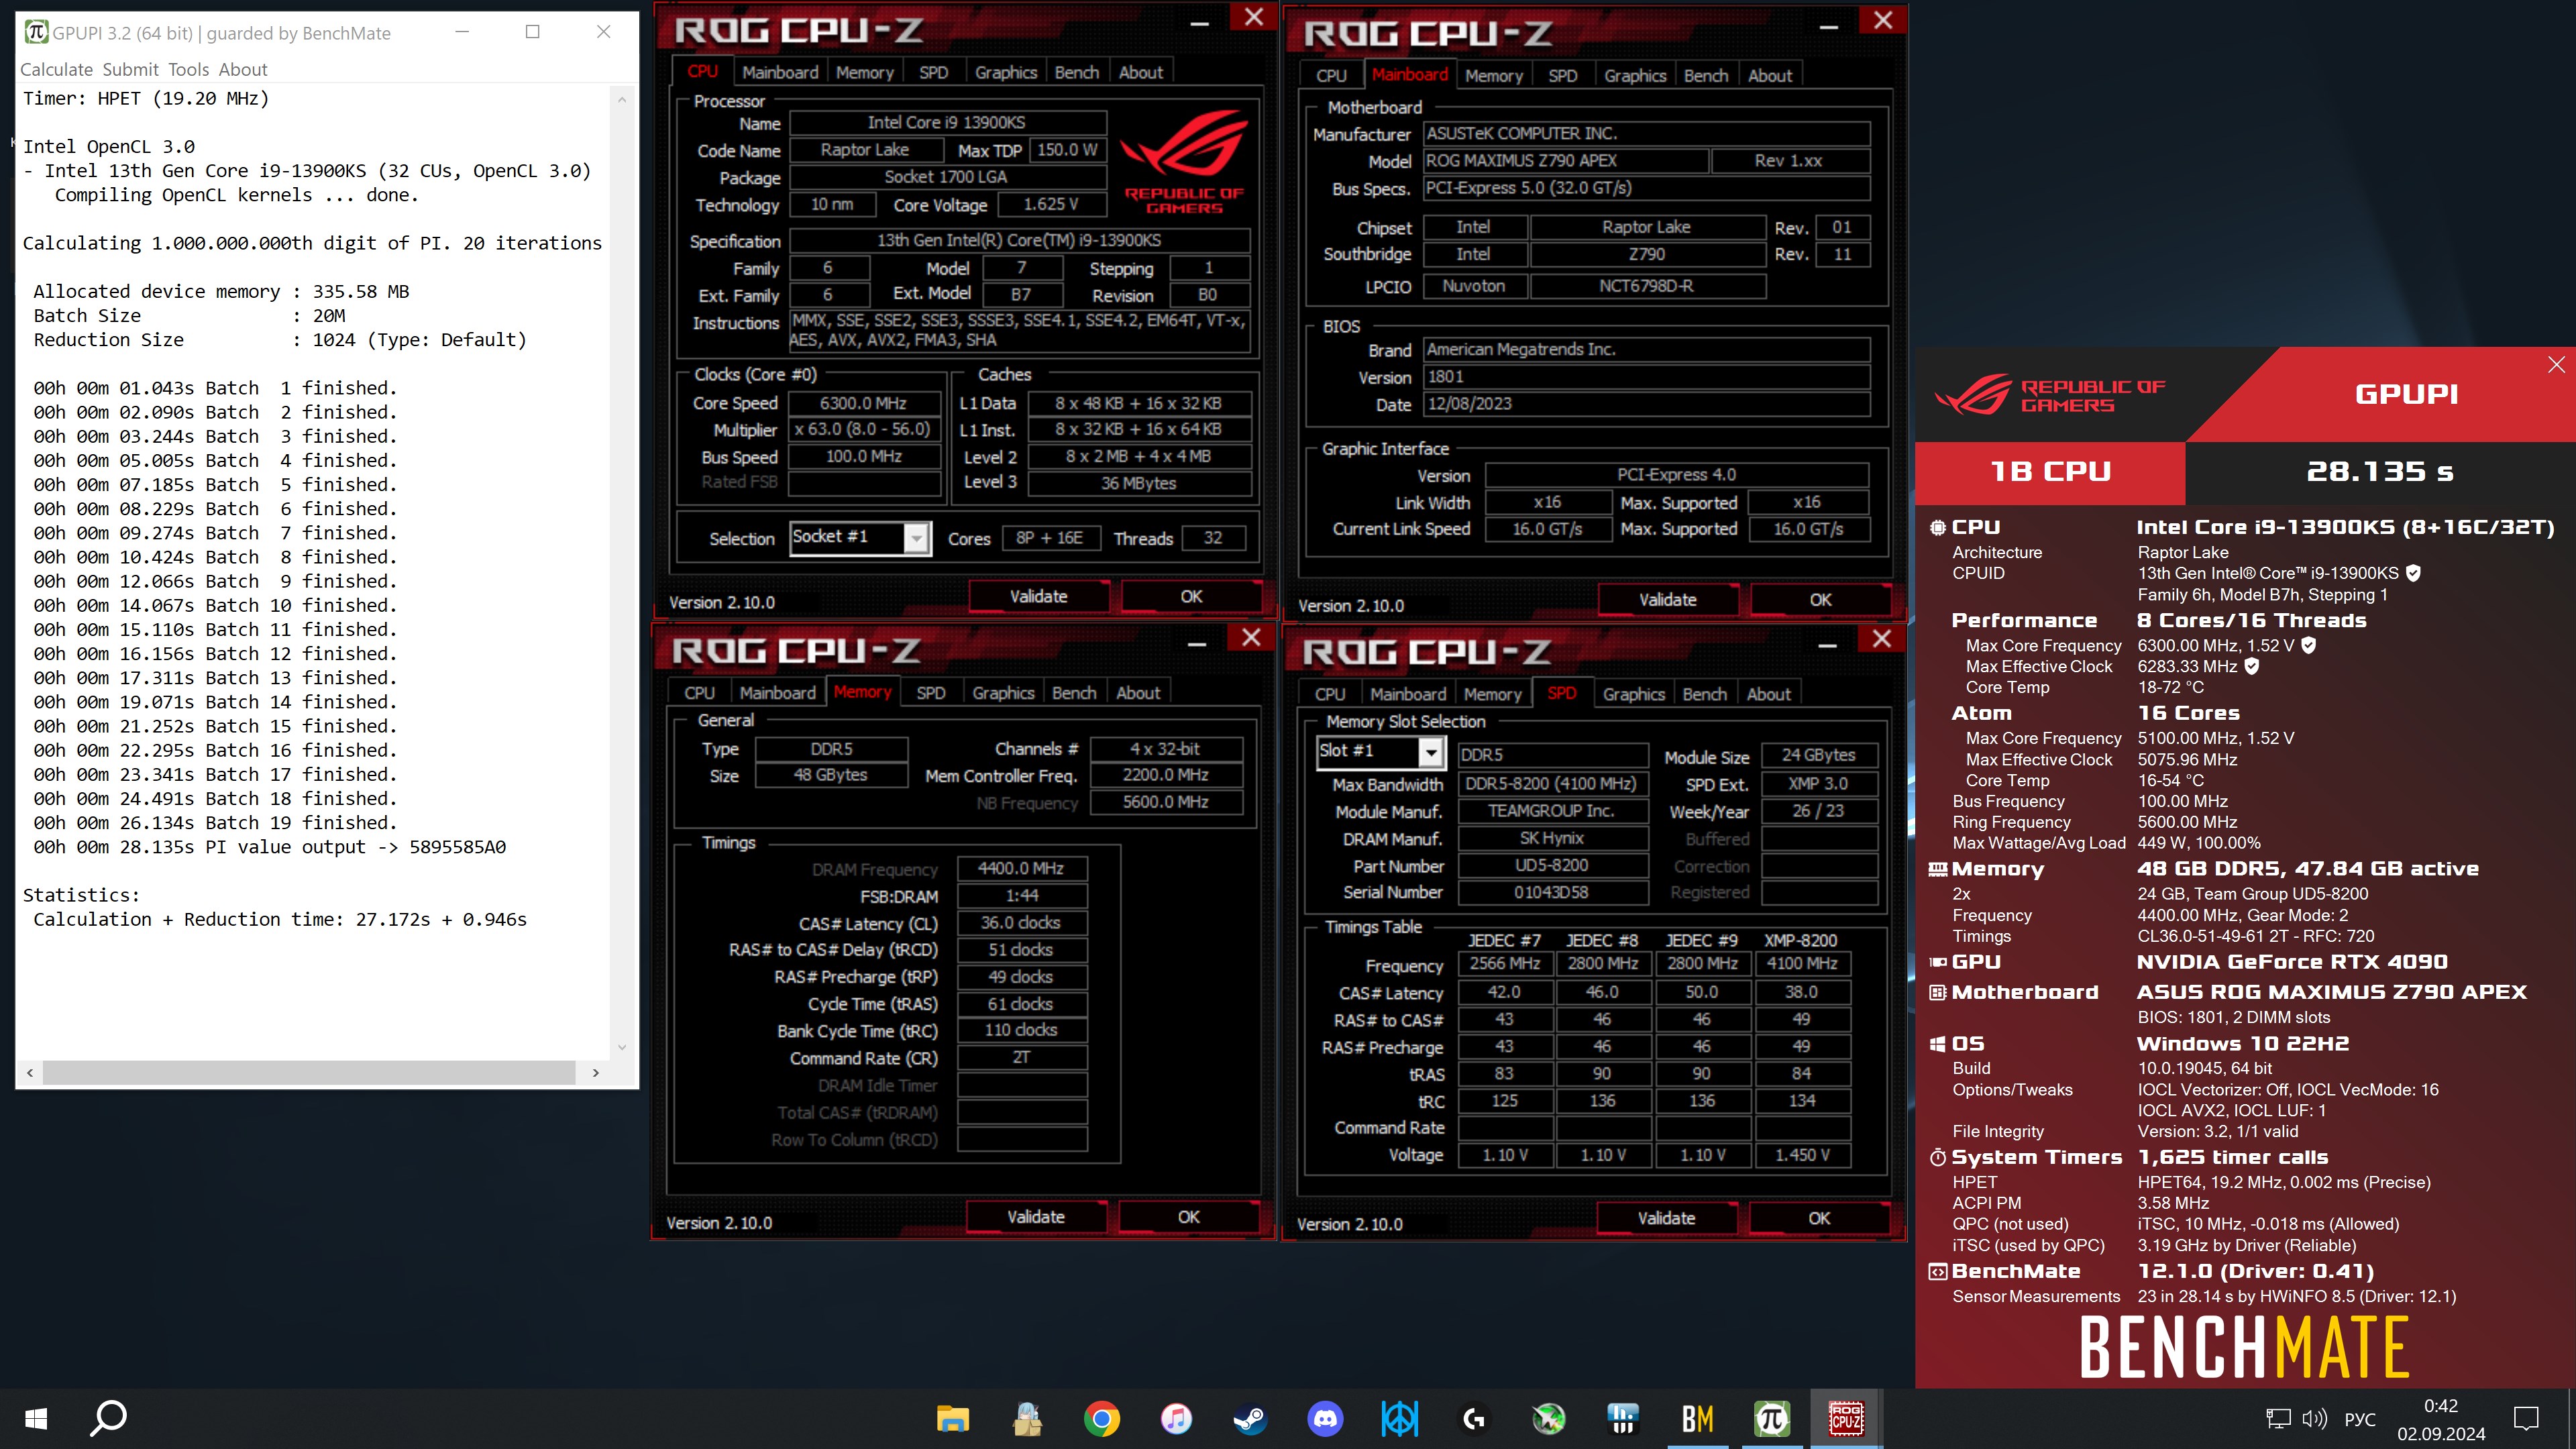Open Submit menu in GPUPI
The width and height of the screenshot is (2576, 1449).
[x=130, y=69]
